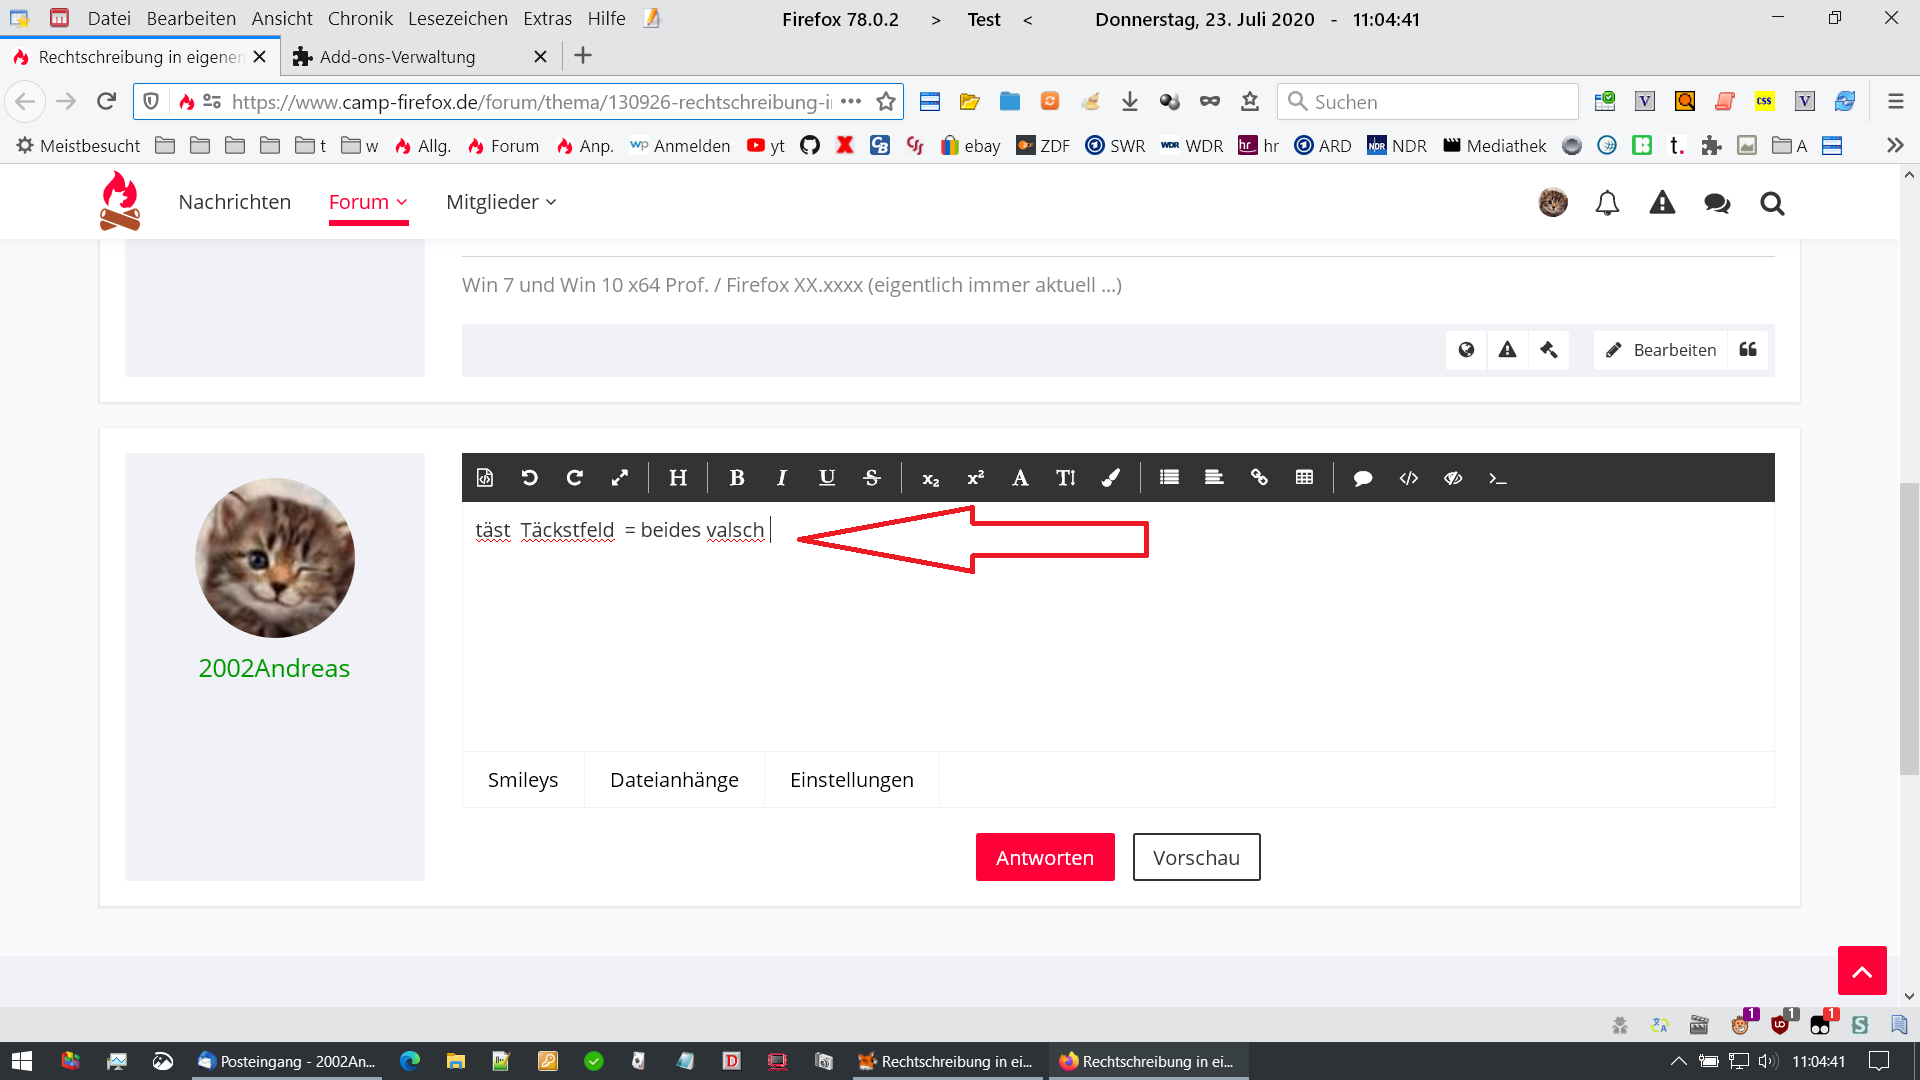1920x1080 pixels.
Task: Pick font color with brush icon
Action: (1110, 478)
